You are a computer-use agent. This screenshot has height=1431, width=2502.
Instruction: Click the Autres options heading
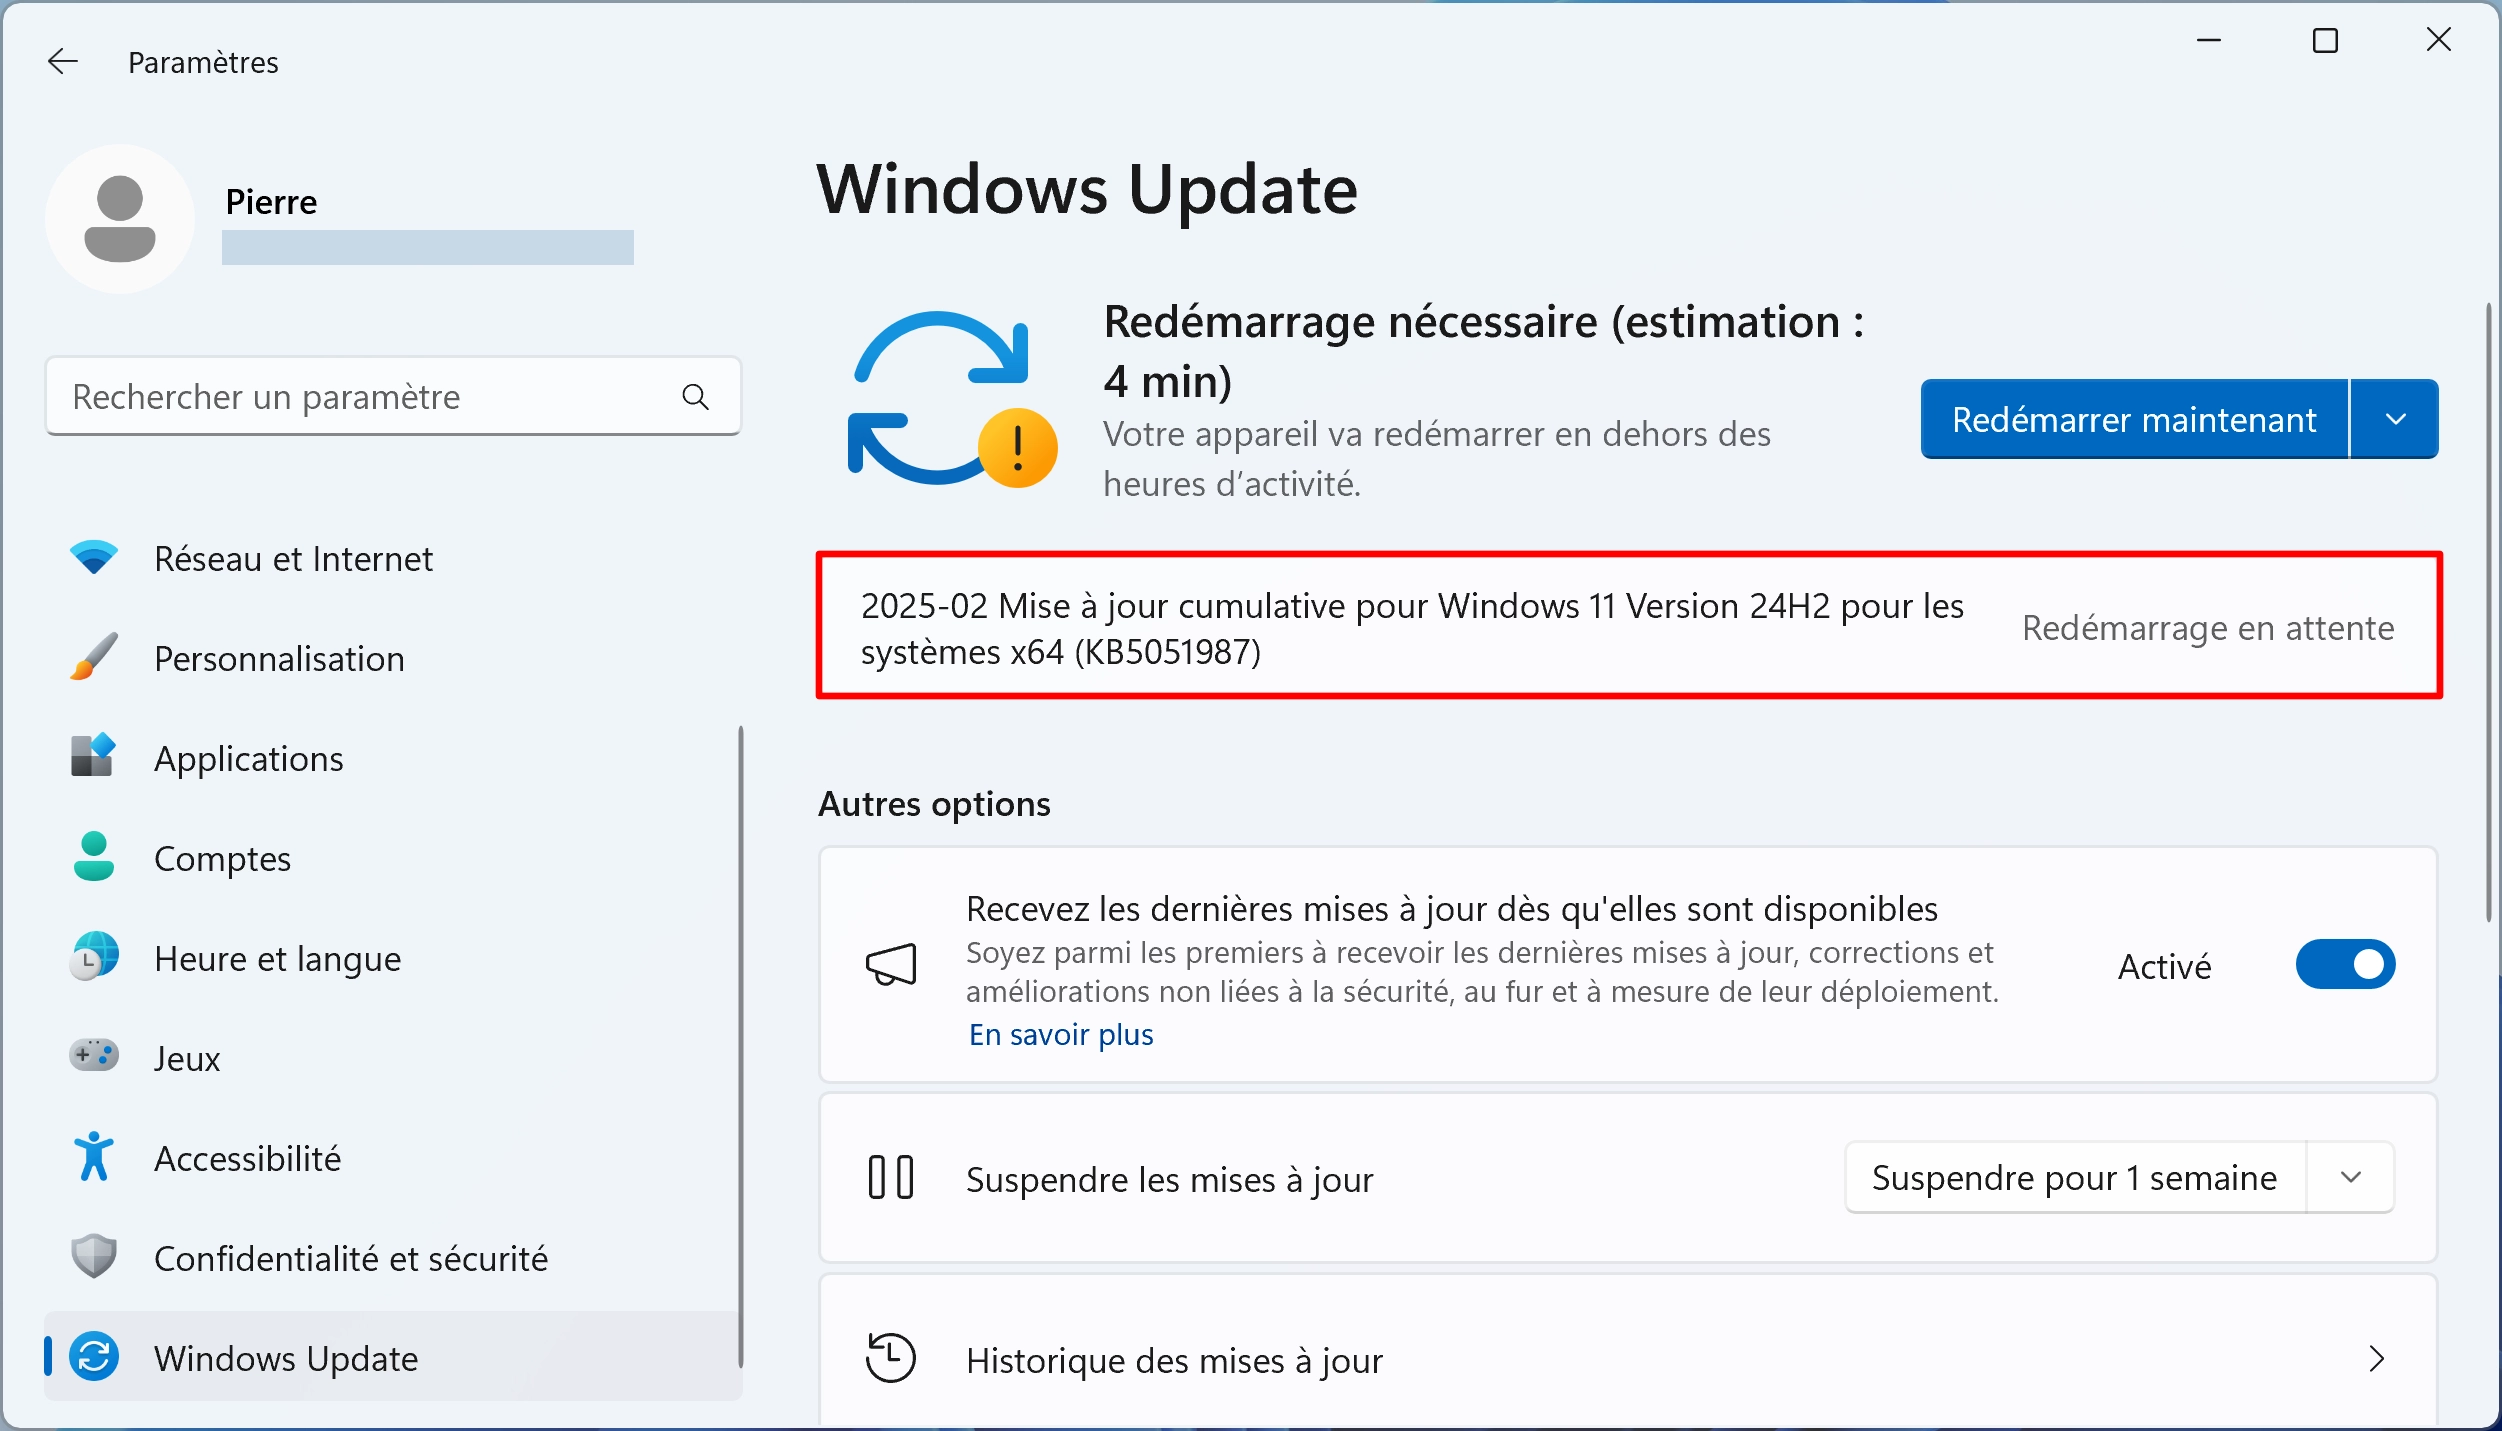(934, 804)
